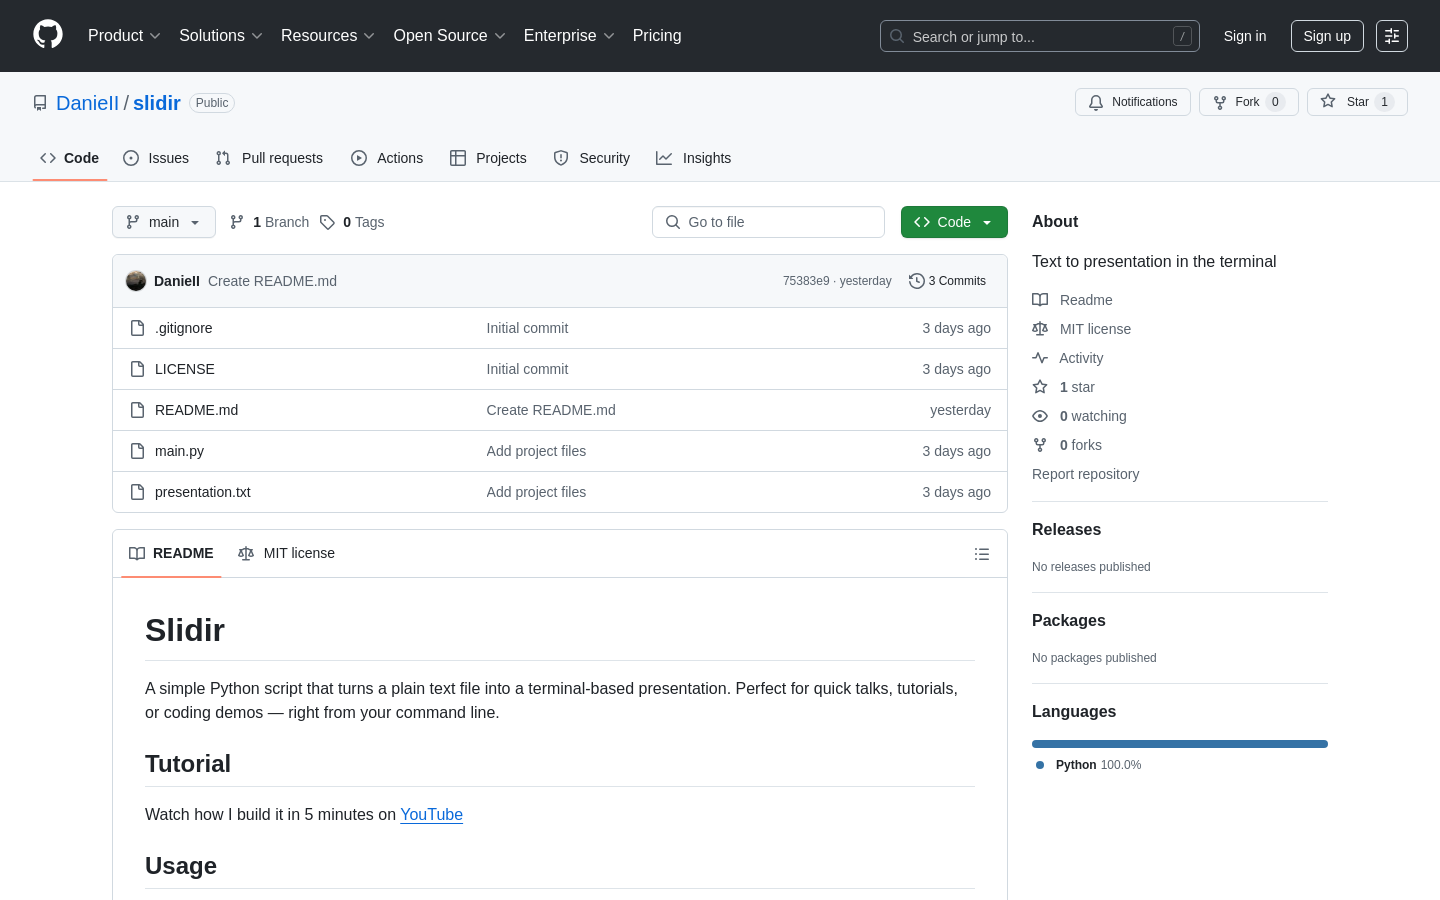Image resolution: width=1440 pixels, height=900 pixels.
Task: Click the fork icon beside 0 forks
Action: point(1040,445)
